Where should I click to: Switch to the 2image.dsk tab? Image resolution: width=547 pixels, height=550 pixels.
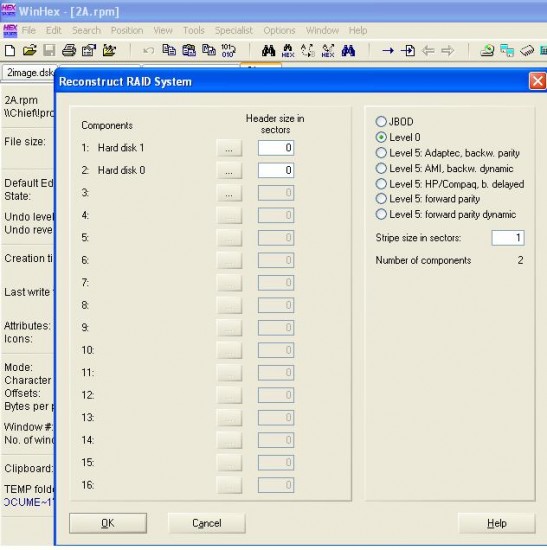point(29,73)
